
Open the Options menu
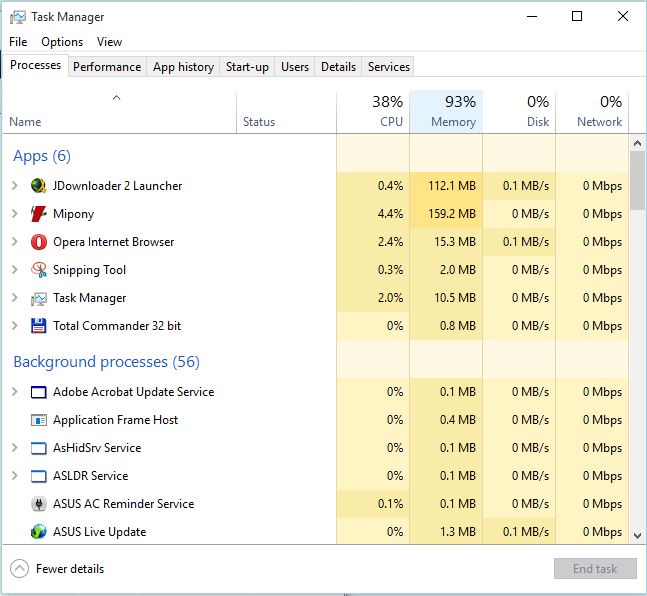click(x=62, y=42)
